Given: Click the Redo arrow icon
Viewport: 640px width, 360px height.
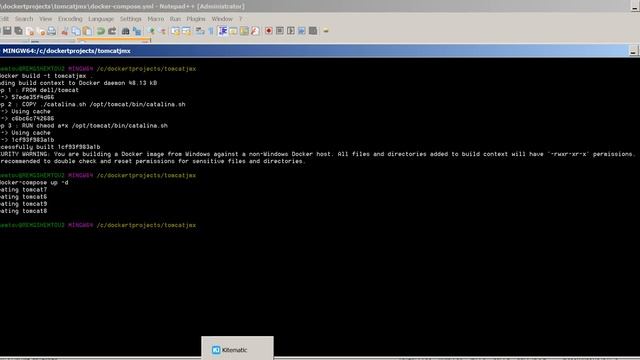Looking at the screenshot, I should 112,31.
